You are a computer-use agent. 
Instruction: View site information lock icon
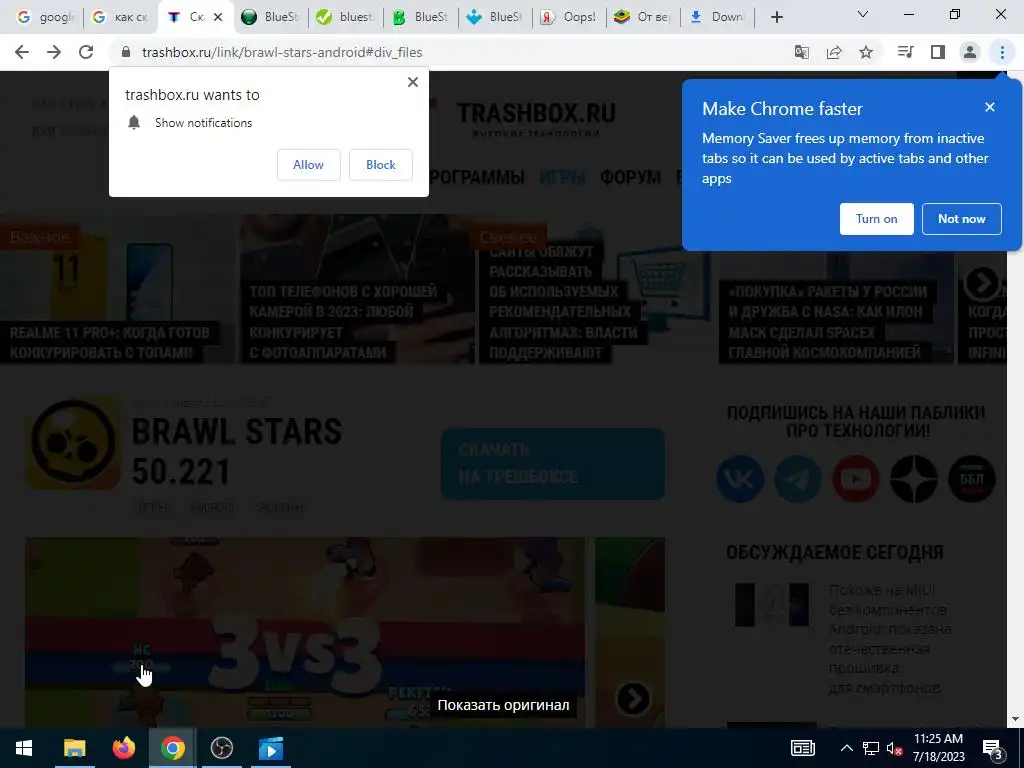[126, 52]
